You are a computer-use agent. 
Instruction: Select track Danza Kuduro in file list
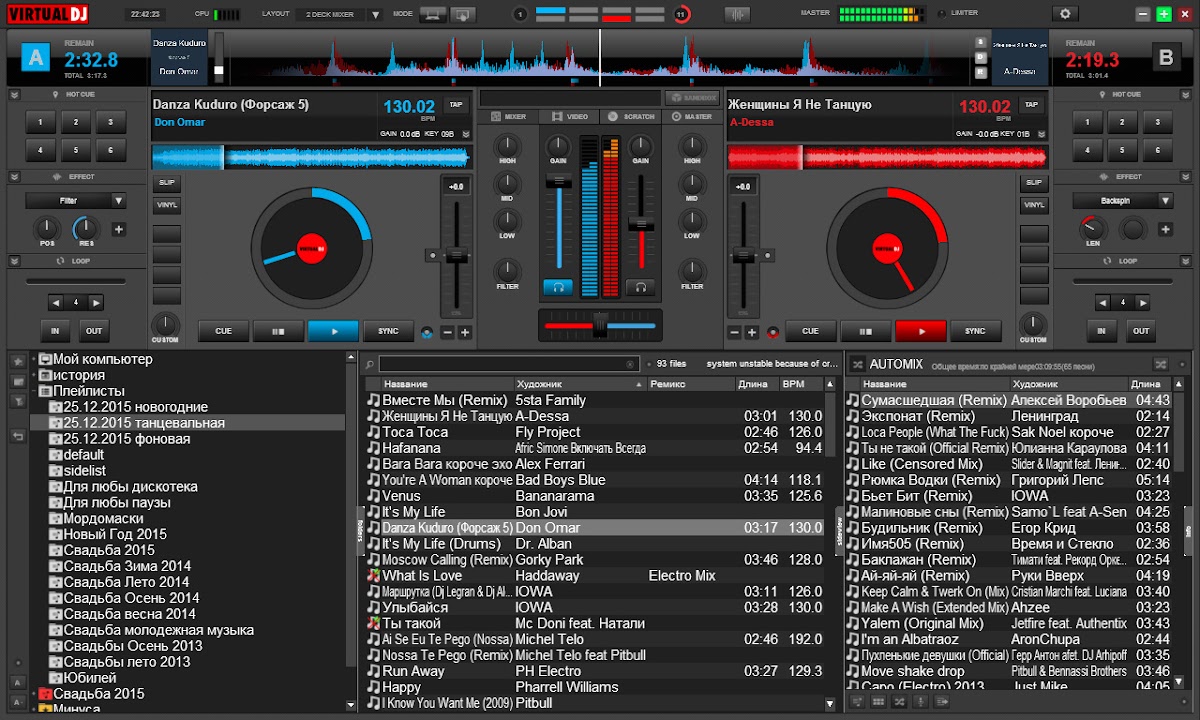coord(597,527)
